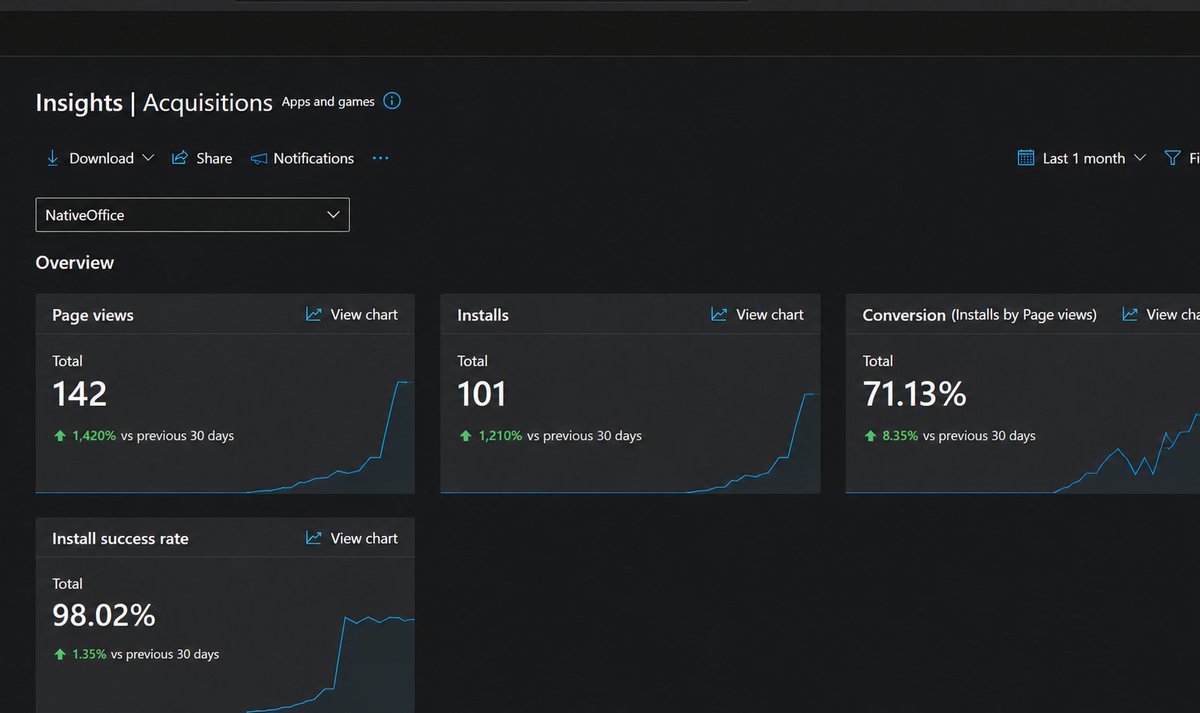Click the info icon beside Apps and games
The image size is (1200, 713).
coord(392,101)
